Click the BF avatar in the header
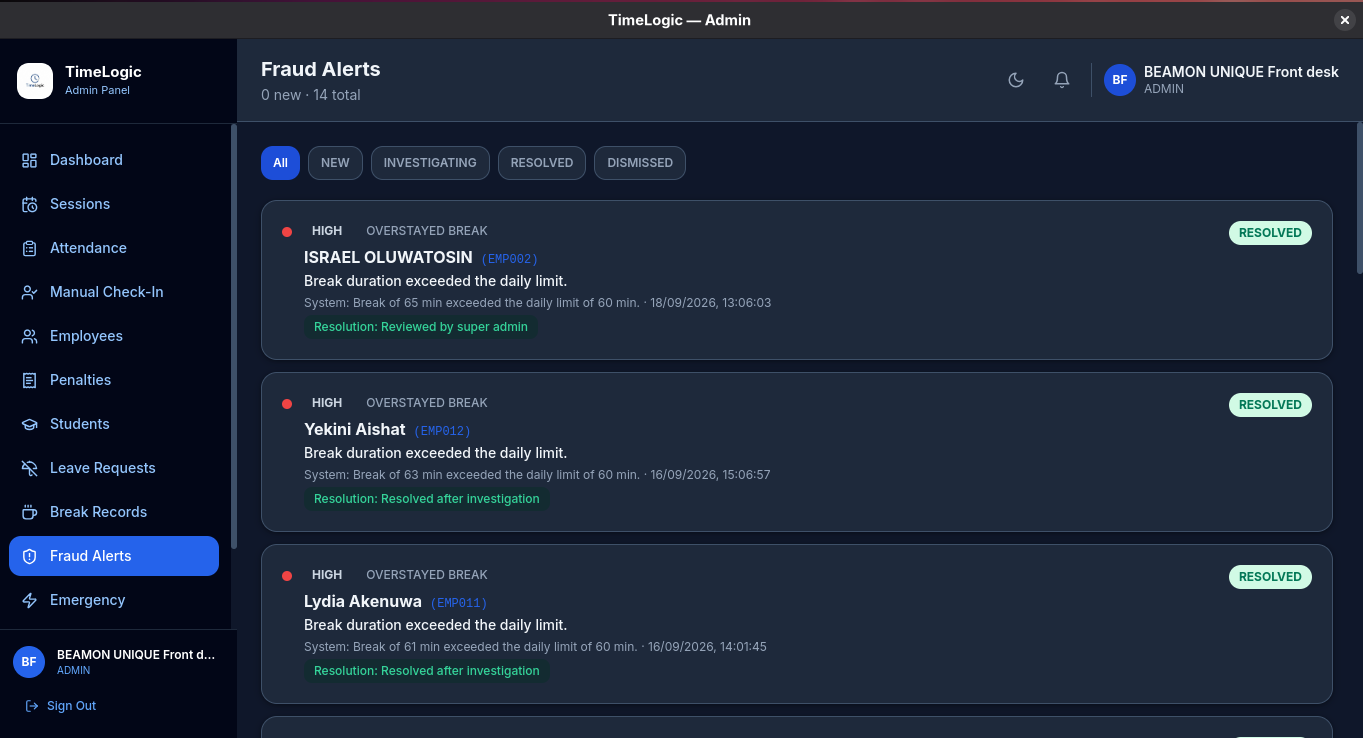Screen dimensions: 1363x738 (x=1120, y=80)
